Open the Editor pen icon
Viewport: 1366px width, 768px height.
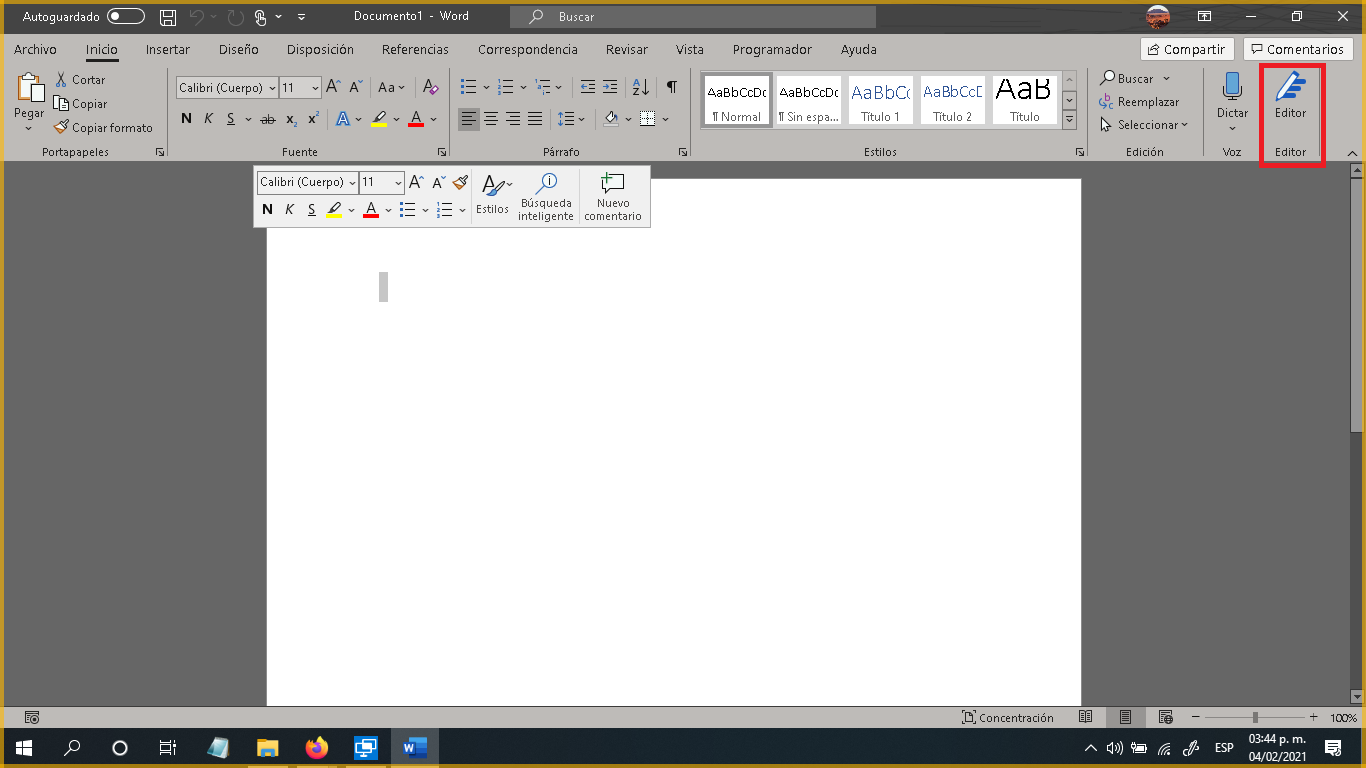pyautogui.click(x=1290, y=86)
